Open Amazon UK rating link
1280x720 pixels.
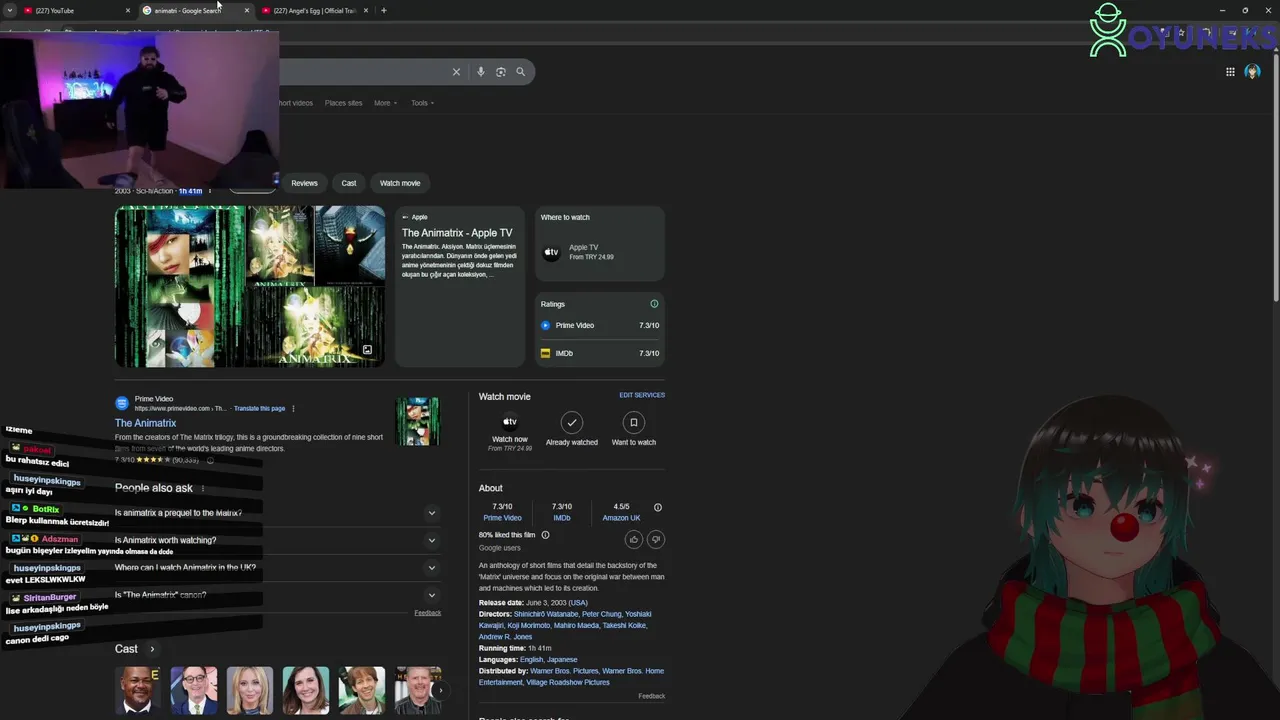click(621, 518)
